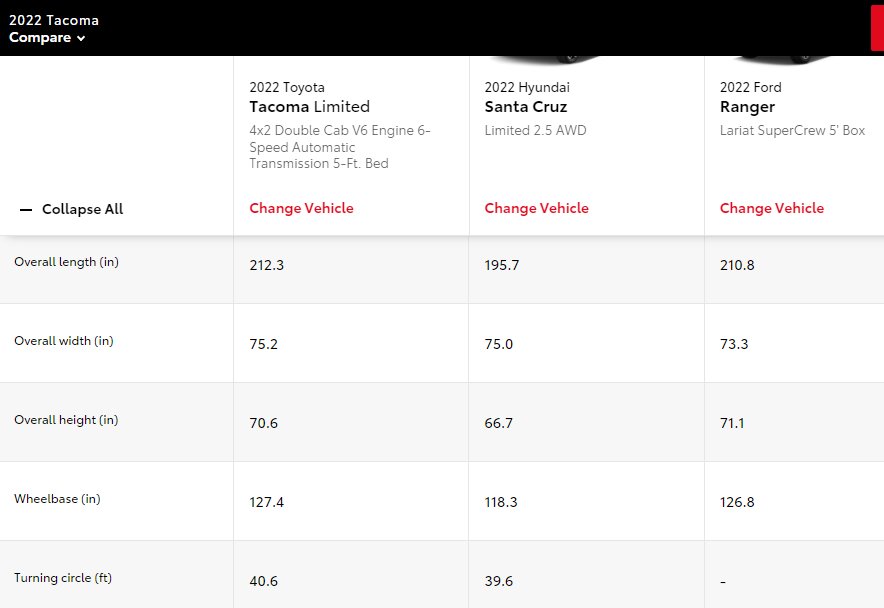This screenshot has width=884, height=608.
Task: Click the Tacoma trim description text
Action: coord(339,147)
